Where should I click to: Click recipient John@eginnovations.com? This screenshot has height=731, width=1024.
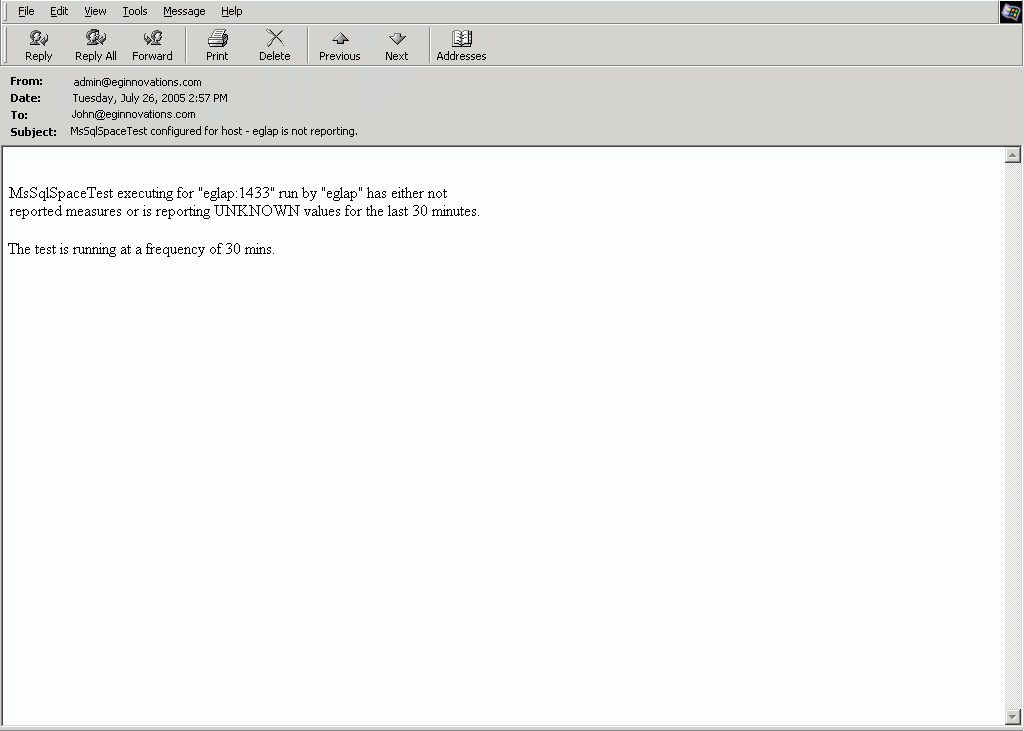pos(133,114)
